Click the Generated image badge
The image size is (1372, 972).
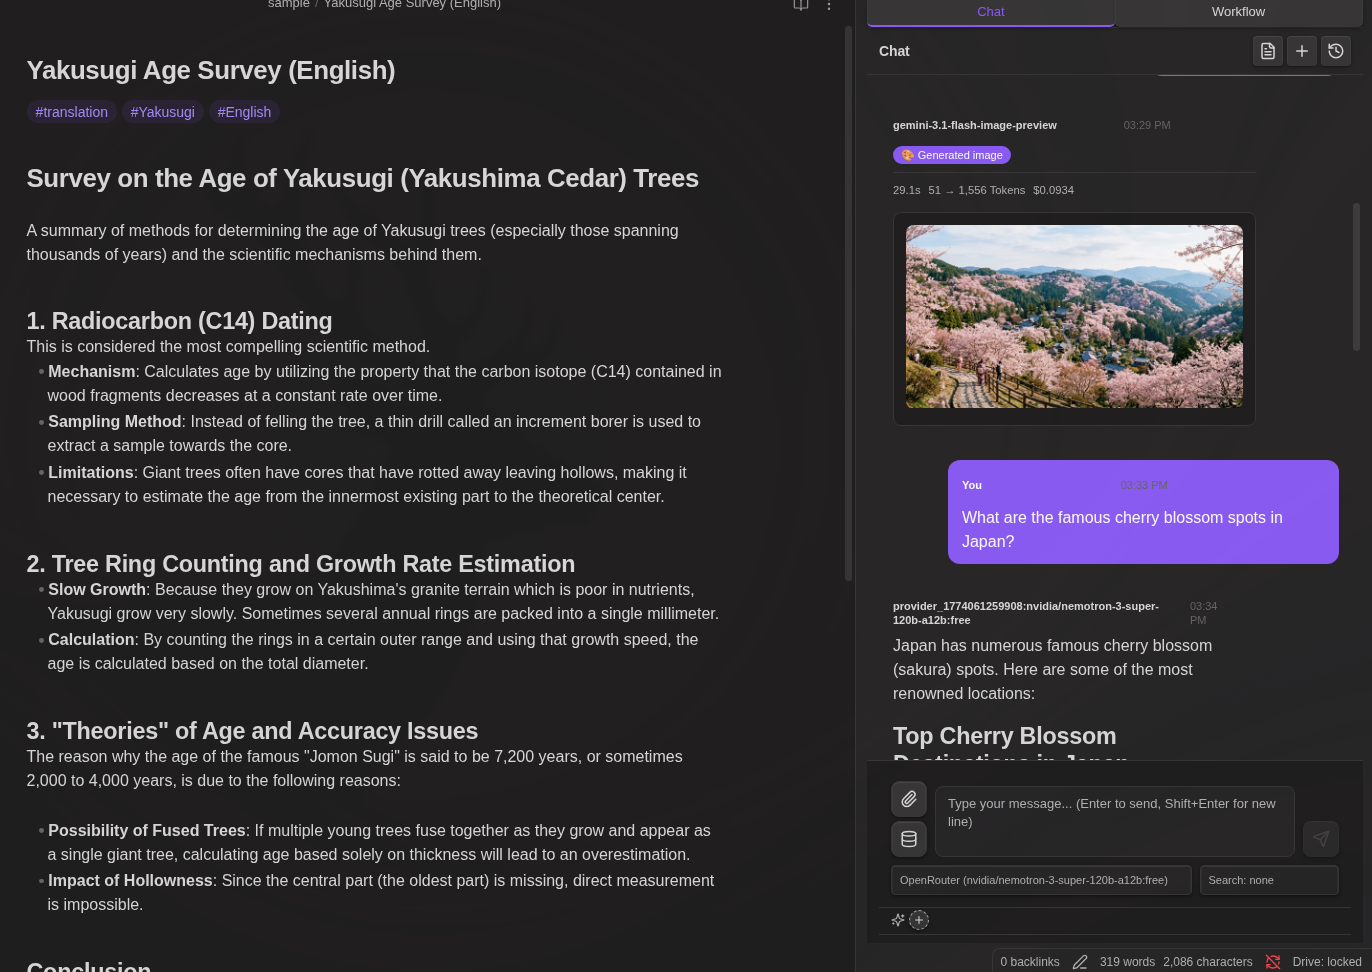point(951,155)
